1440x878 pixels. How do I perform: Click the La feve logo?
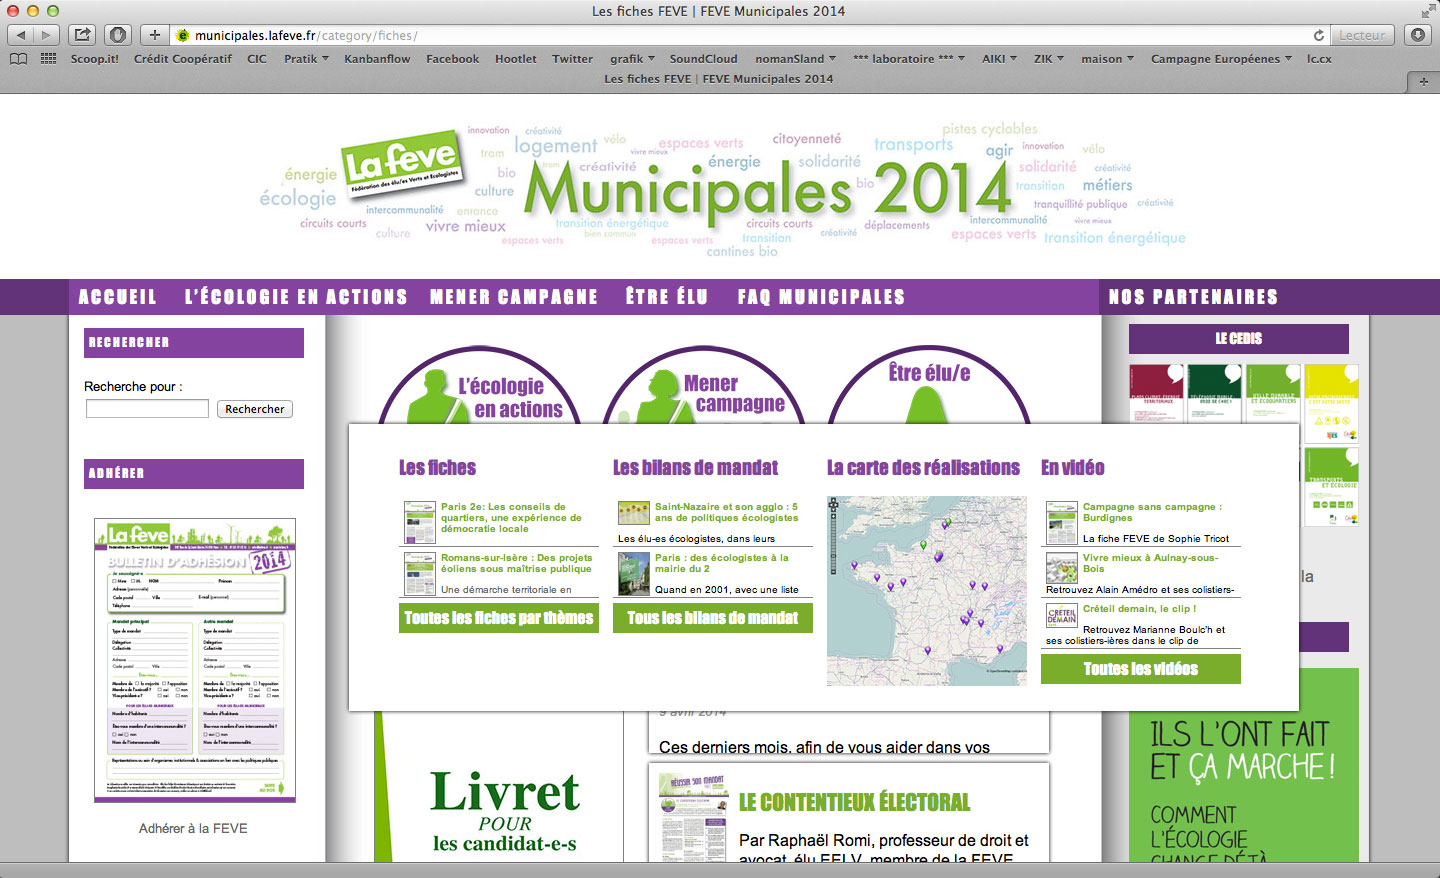[x=401, y=166]
